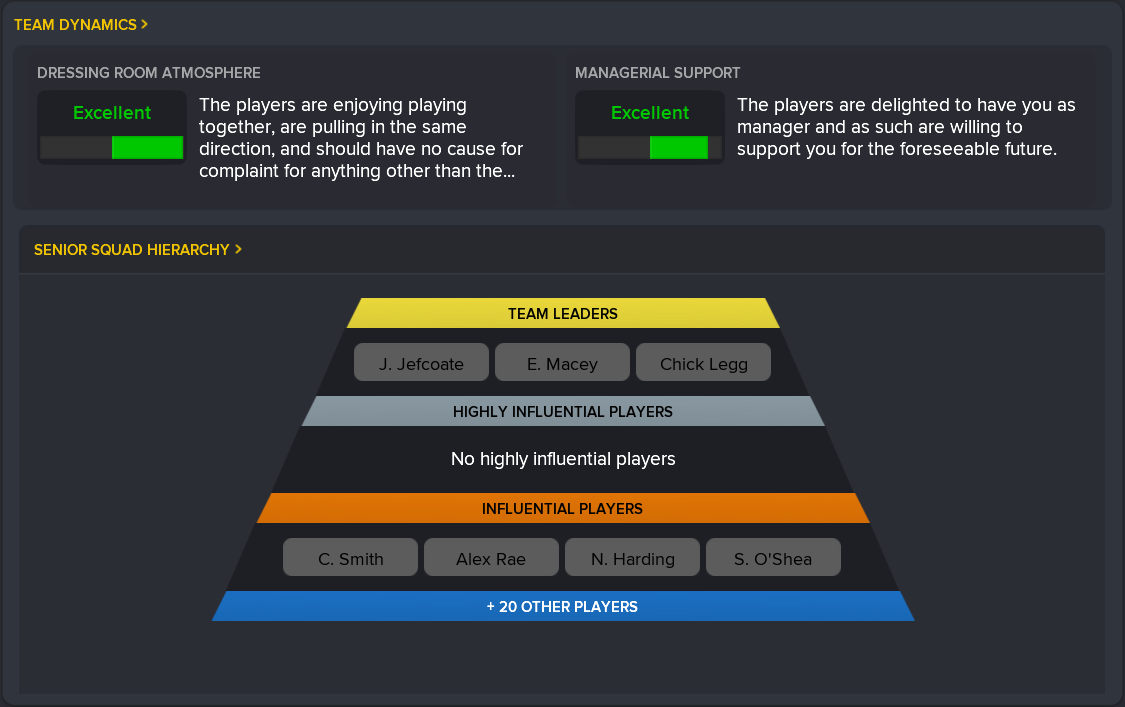Select player J. Jefcoate
Screen dimensions: 1125x707
[x=421, y=364]
